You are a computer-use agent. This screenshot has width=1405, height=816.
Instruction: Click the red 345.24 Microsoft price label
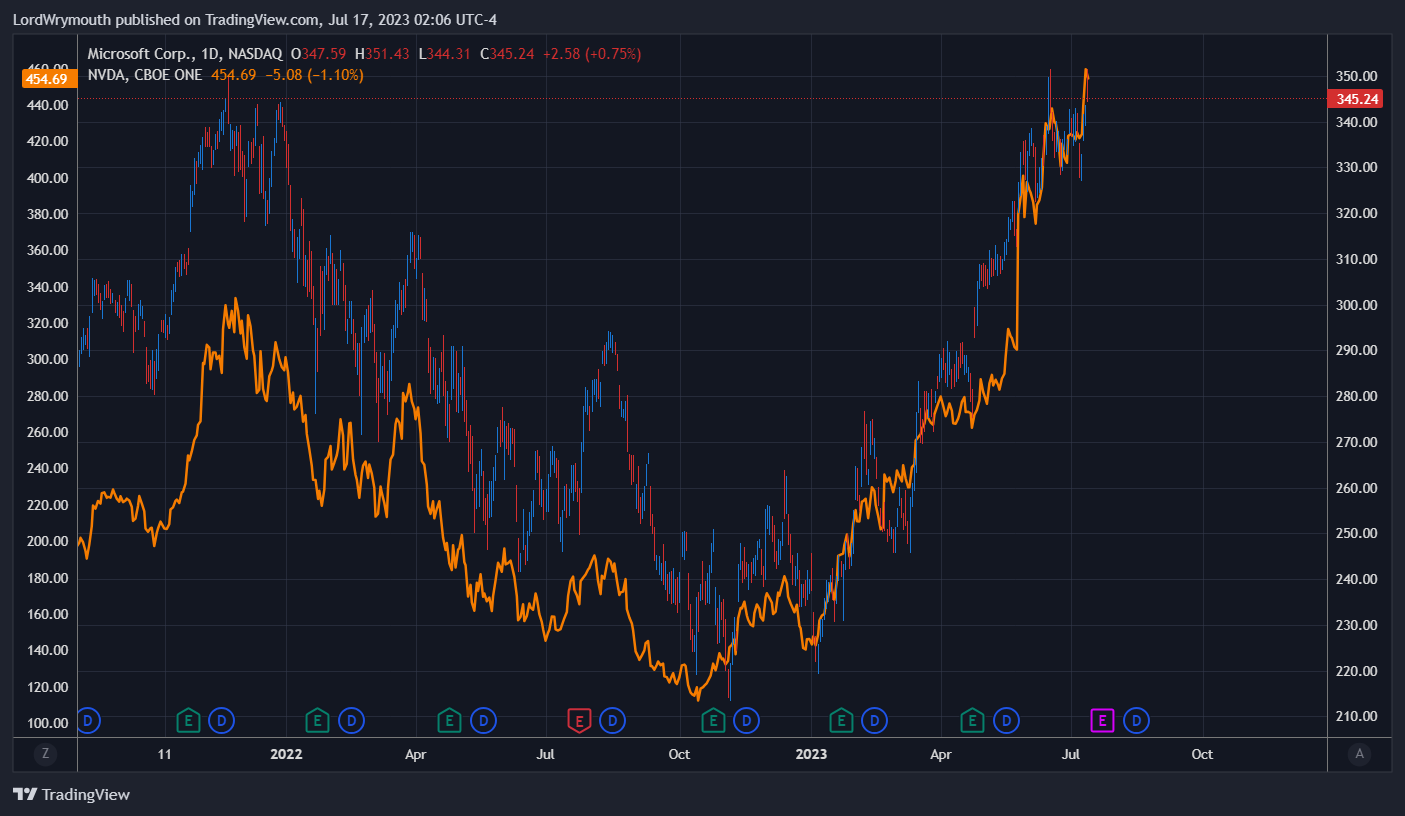coord(1358,98)
